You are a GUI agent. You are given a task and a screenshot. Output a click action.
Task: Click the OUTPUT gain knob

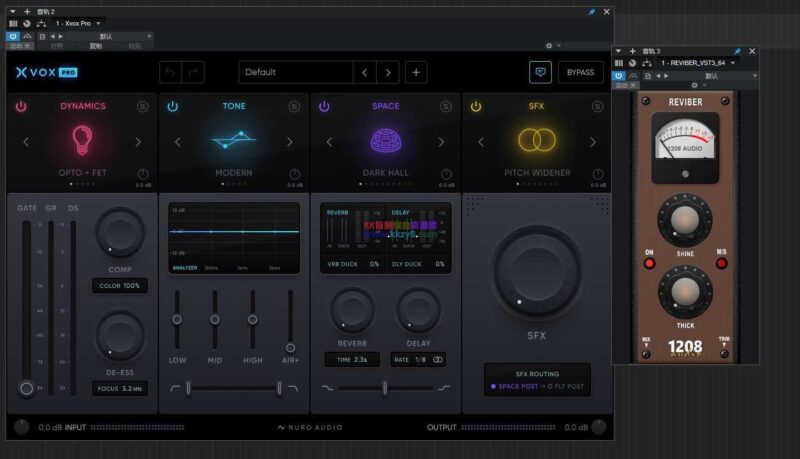coord(598,427)
